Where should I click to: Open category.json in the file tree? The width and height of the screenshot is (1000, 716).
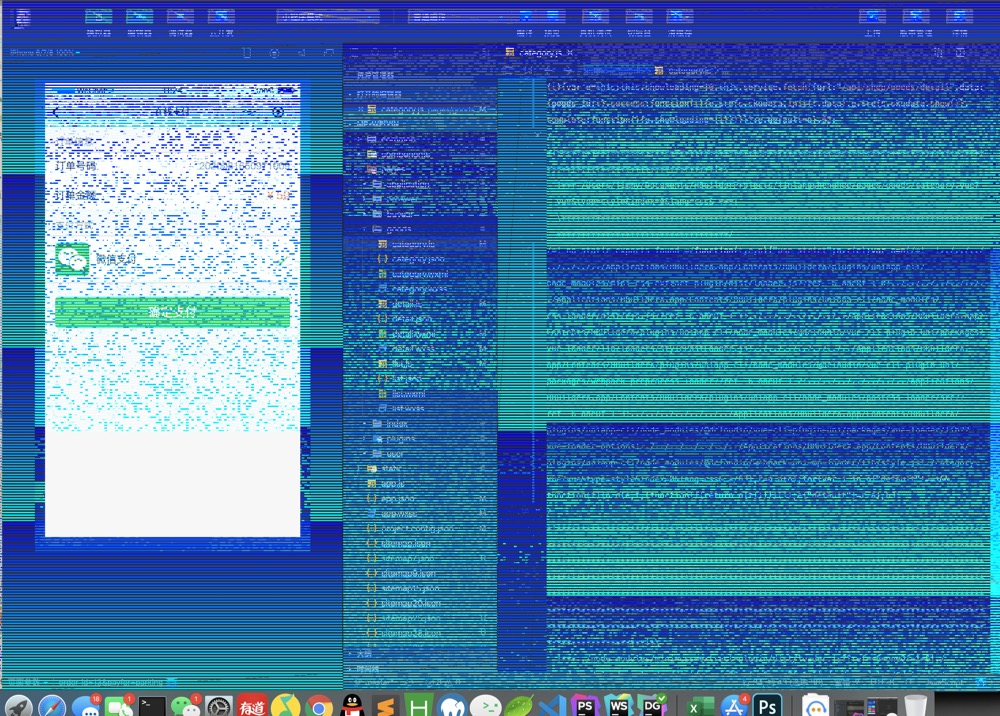click(418, 258)
